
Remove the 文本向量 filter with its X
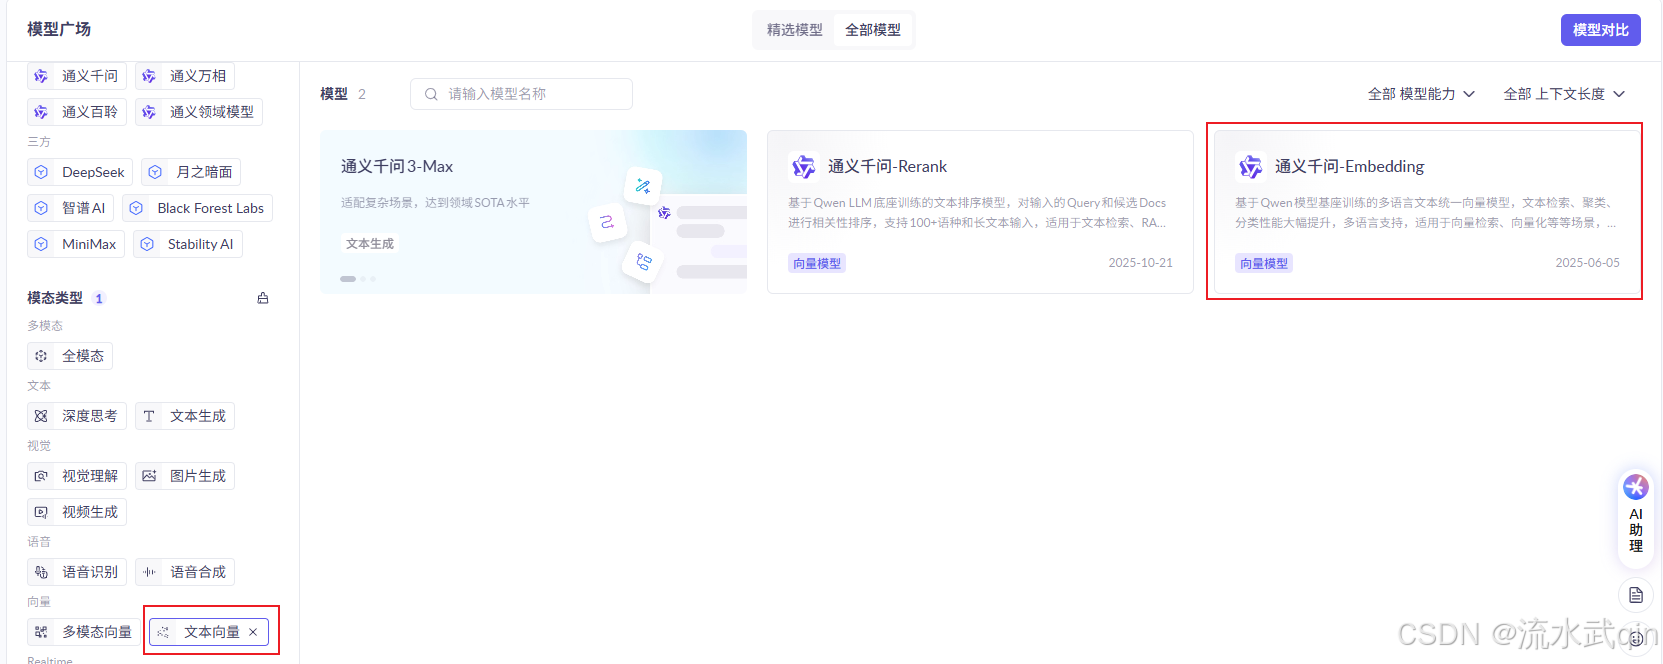point(253,632)
